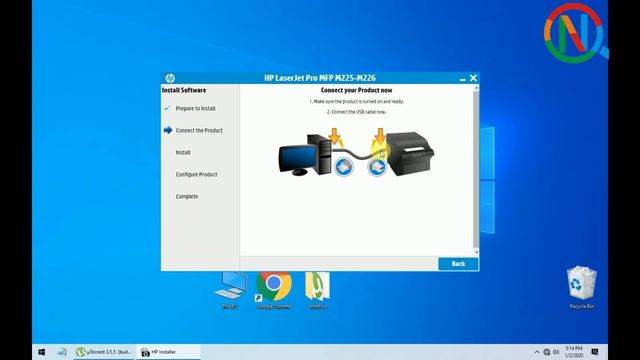Select the 'Install' step in sidebar
Viewport: 640px width, 360px height.
pyautogui.click(x=183, y=153)
